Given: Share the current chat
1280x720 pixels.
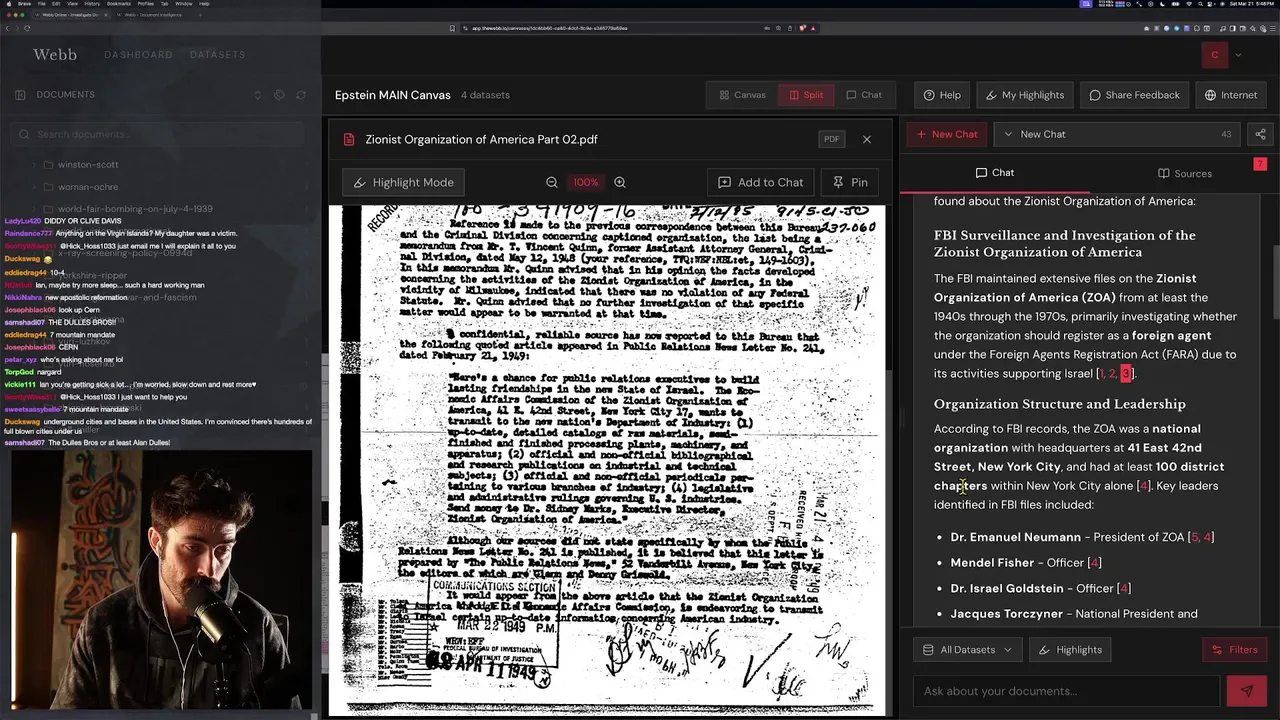Looking at the screenshot, I should pyautogui.click(x=1260, y=134).
